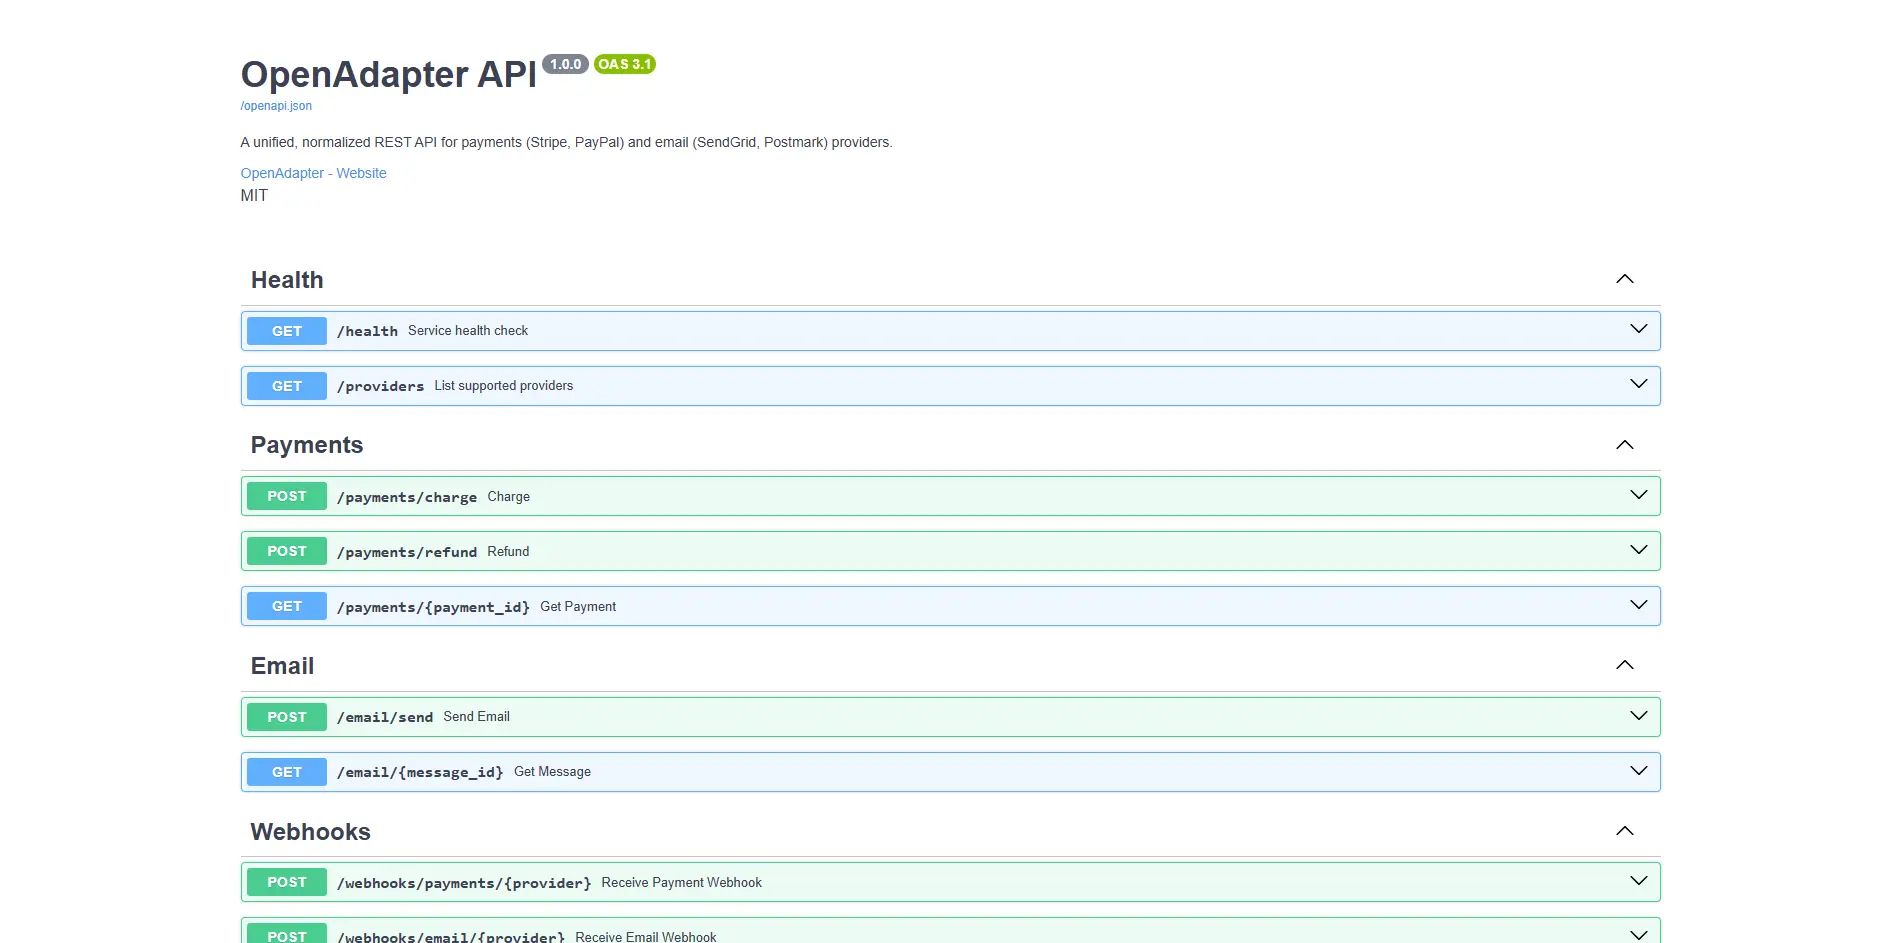1898x943 pixels.
Task: Click the 'Get Message' summary text
Action: [x=552, y=771]
